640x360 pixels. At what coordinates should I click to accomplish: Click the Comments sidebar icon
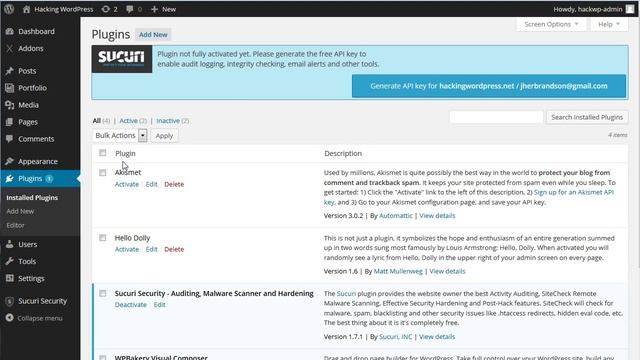point(9,139)
